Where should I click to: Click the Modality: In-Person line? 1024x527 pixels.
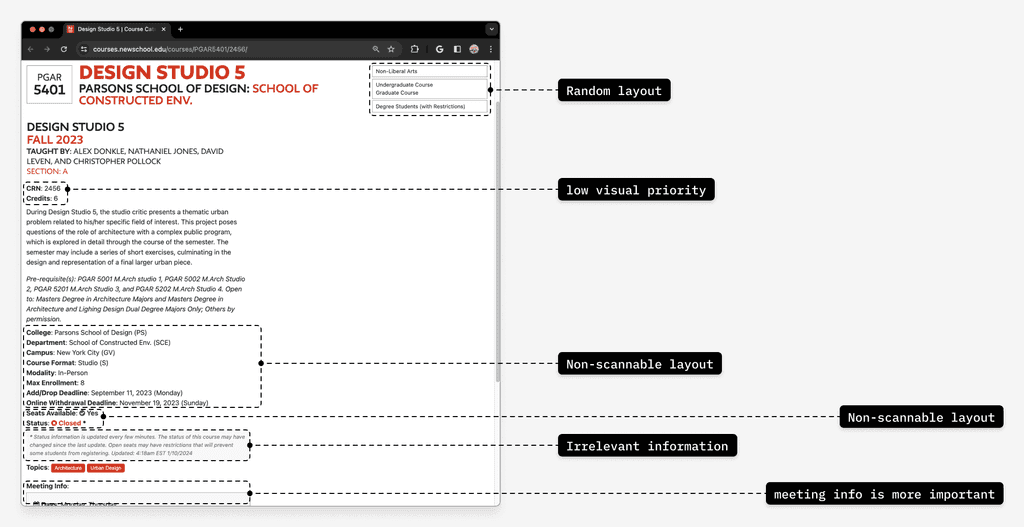pyautogui.click(x=57, y=373)
